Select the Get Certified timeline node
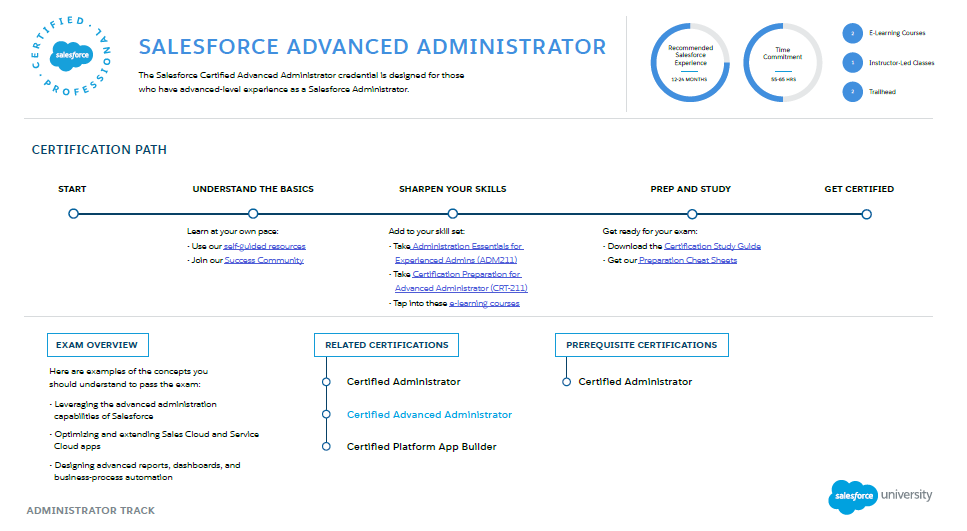The image size is (967, 531). [x=866, y=215]
